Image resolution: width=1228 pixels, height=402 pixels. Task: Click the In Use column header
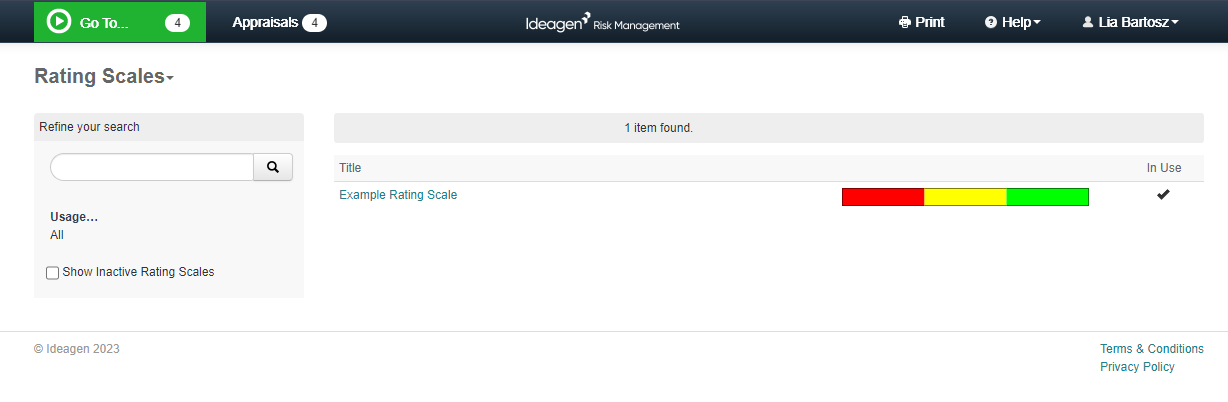click(x=1164, y=168)
